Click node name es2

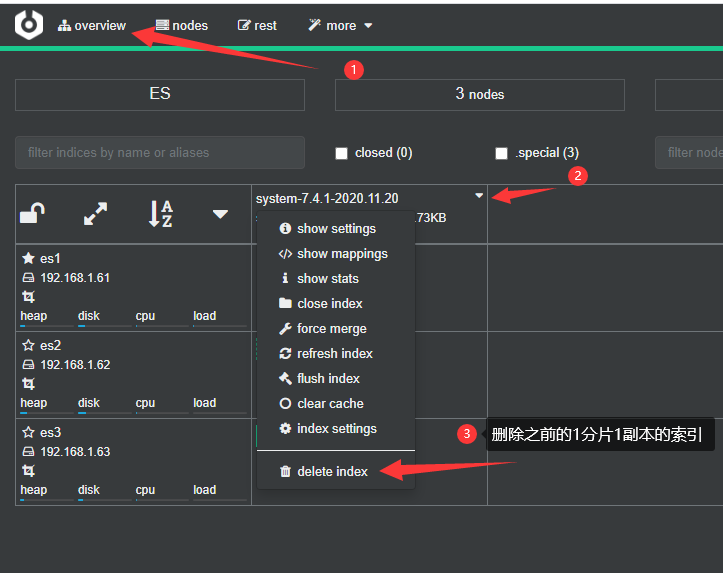click(x=50, y=345)
